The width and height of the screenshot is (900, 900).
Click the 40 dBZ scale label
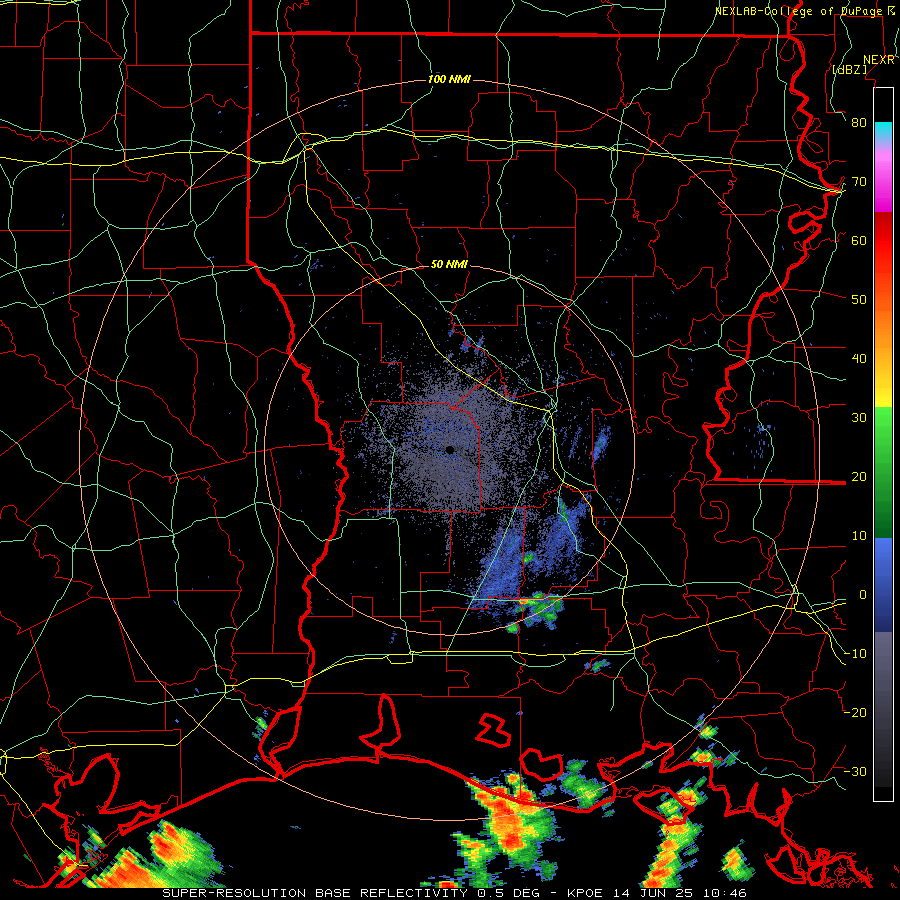tap(859, 359)
